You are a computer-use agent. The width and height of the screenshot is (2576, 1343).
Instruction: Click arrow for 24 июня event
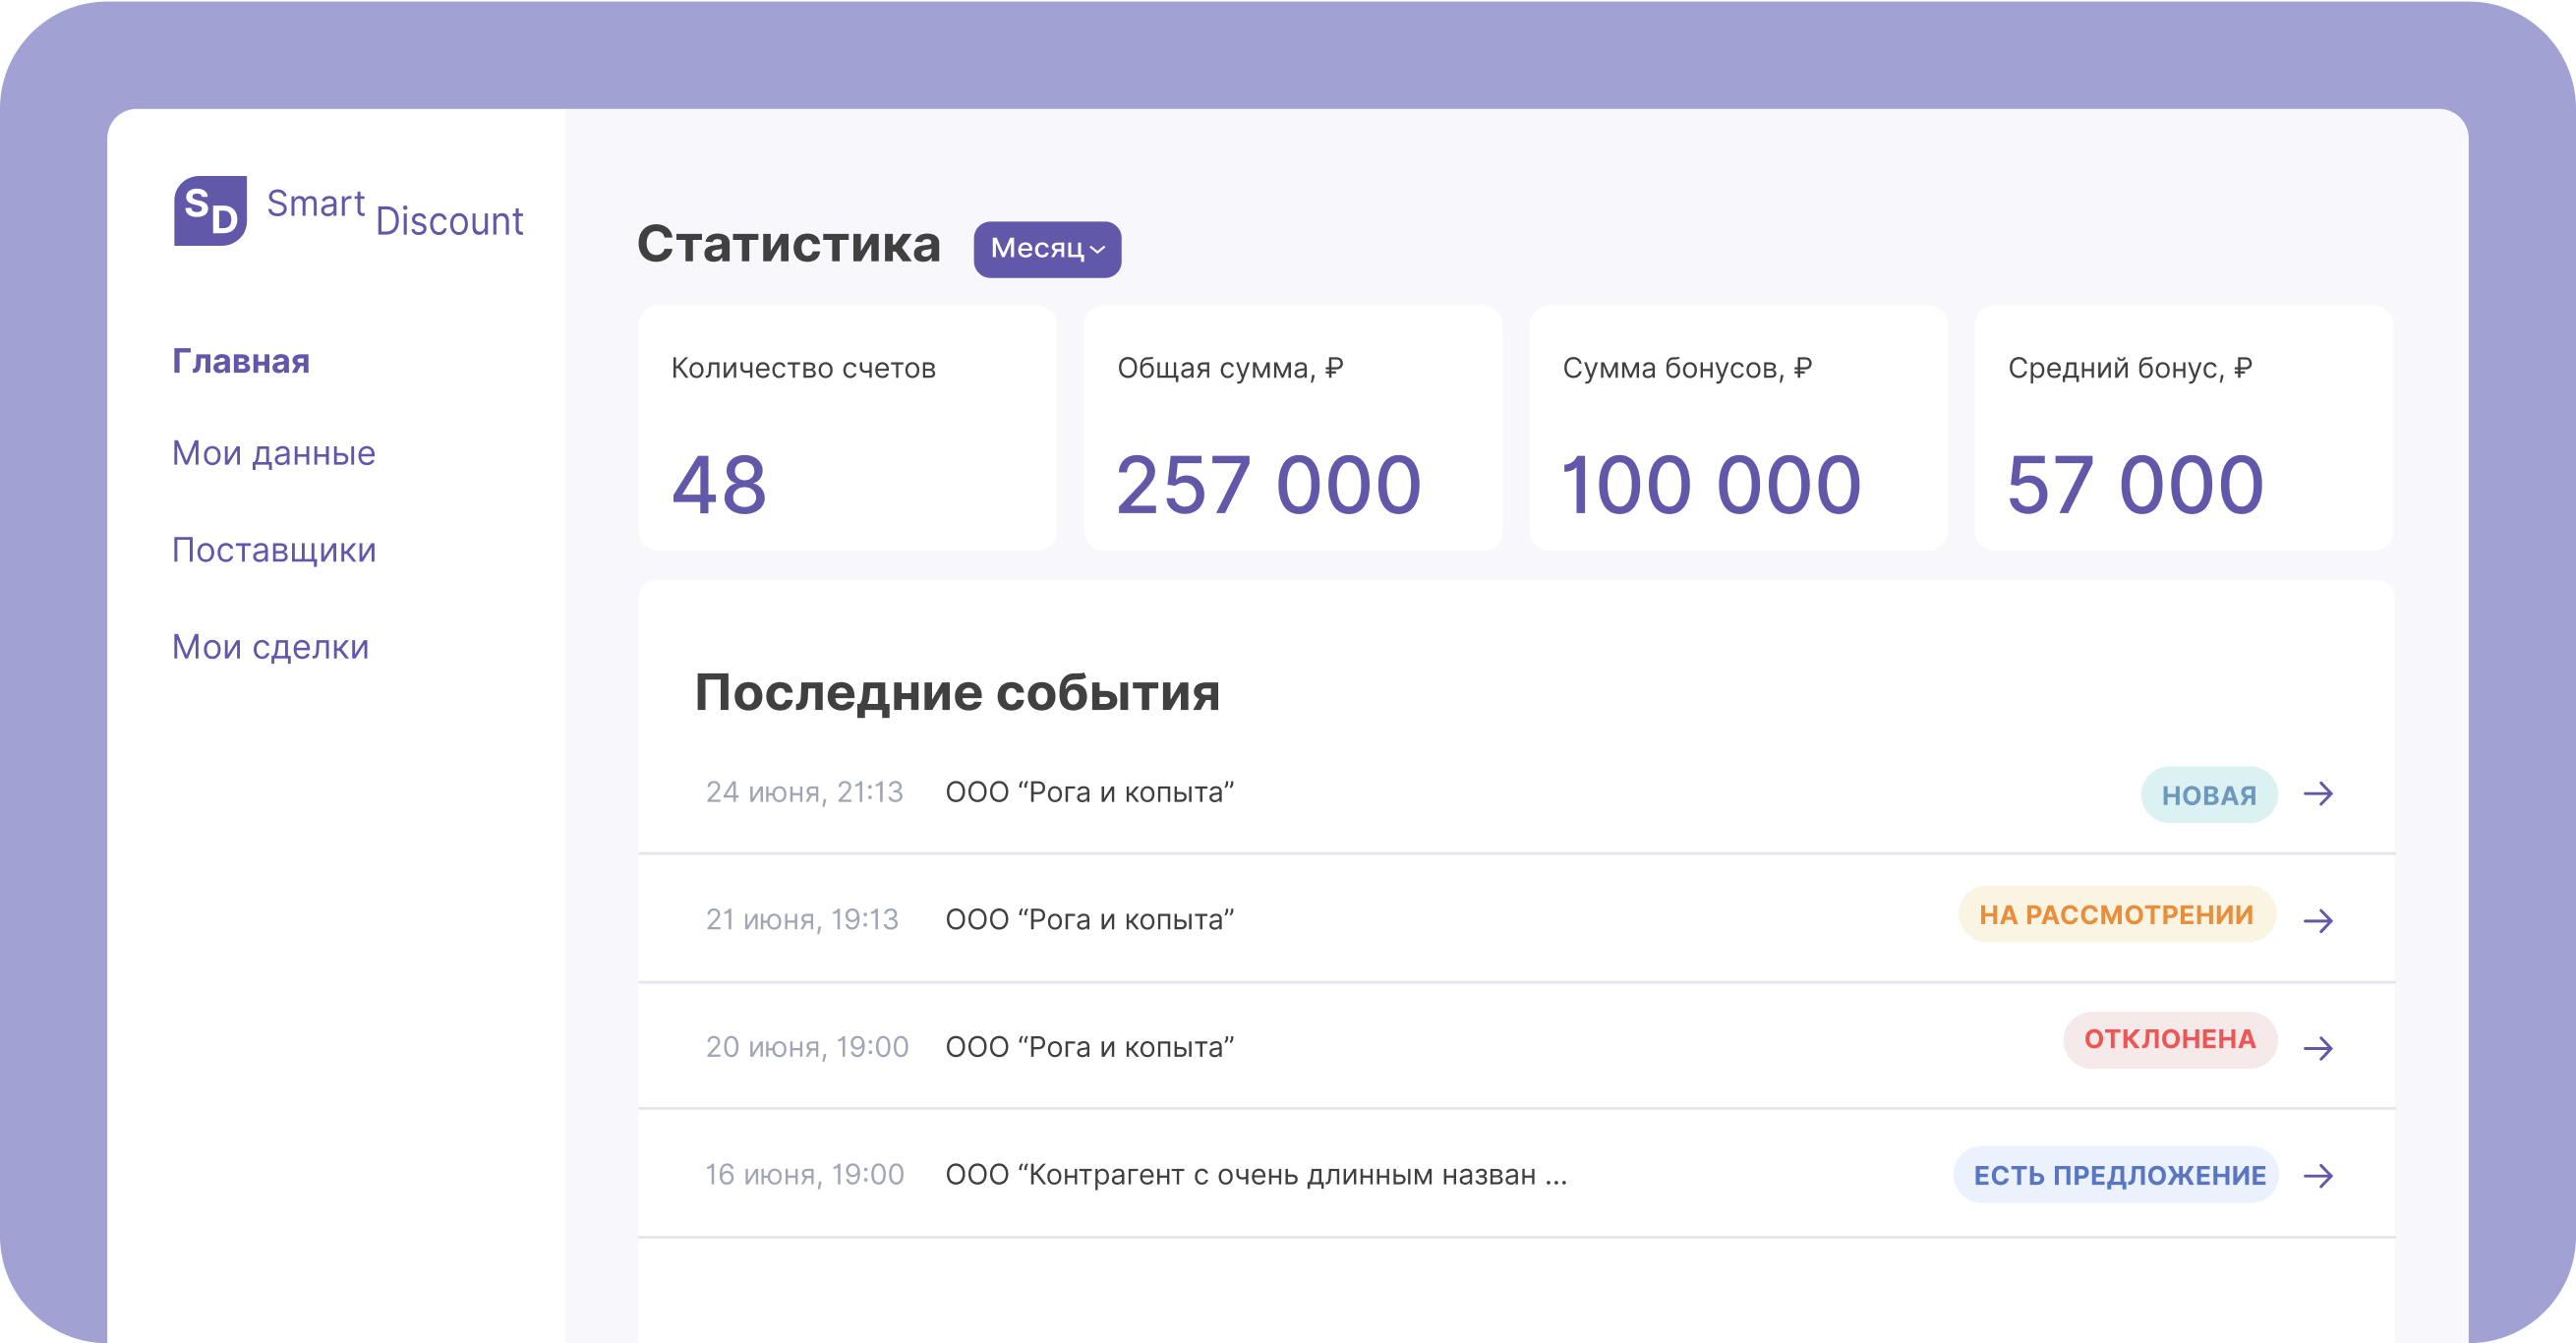tap(2318, 794)
